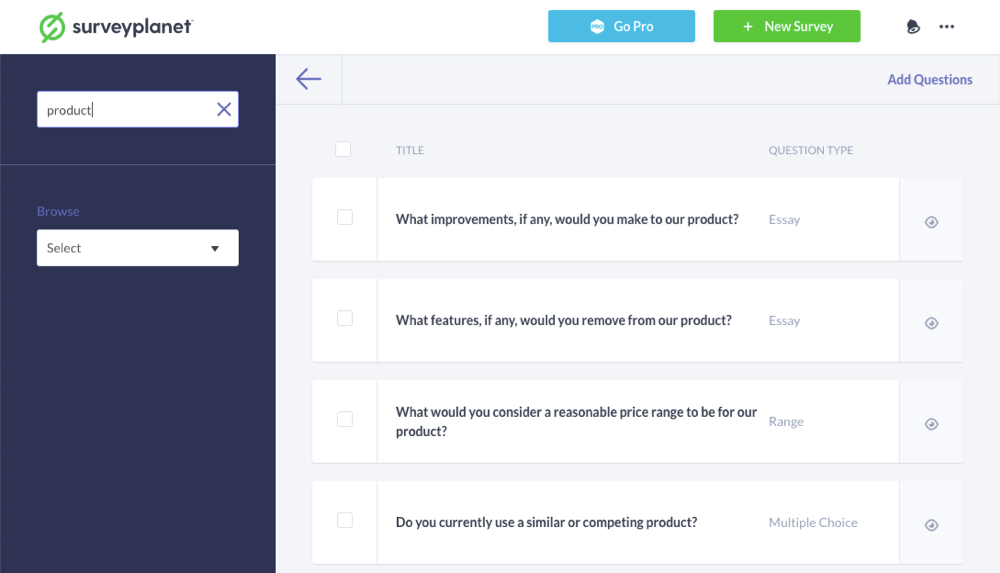The height and width of the screenshot is (573, 1000).
Task: Click the Add Questions link
Action: coord(929,80)
